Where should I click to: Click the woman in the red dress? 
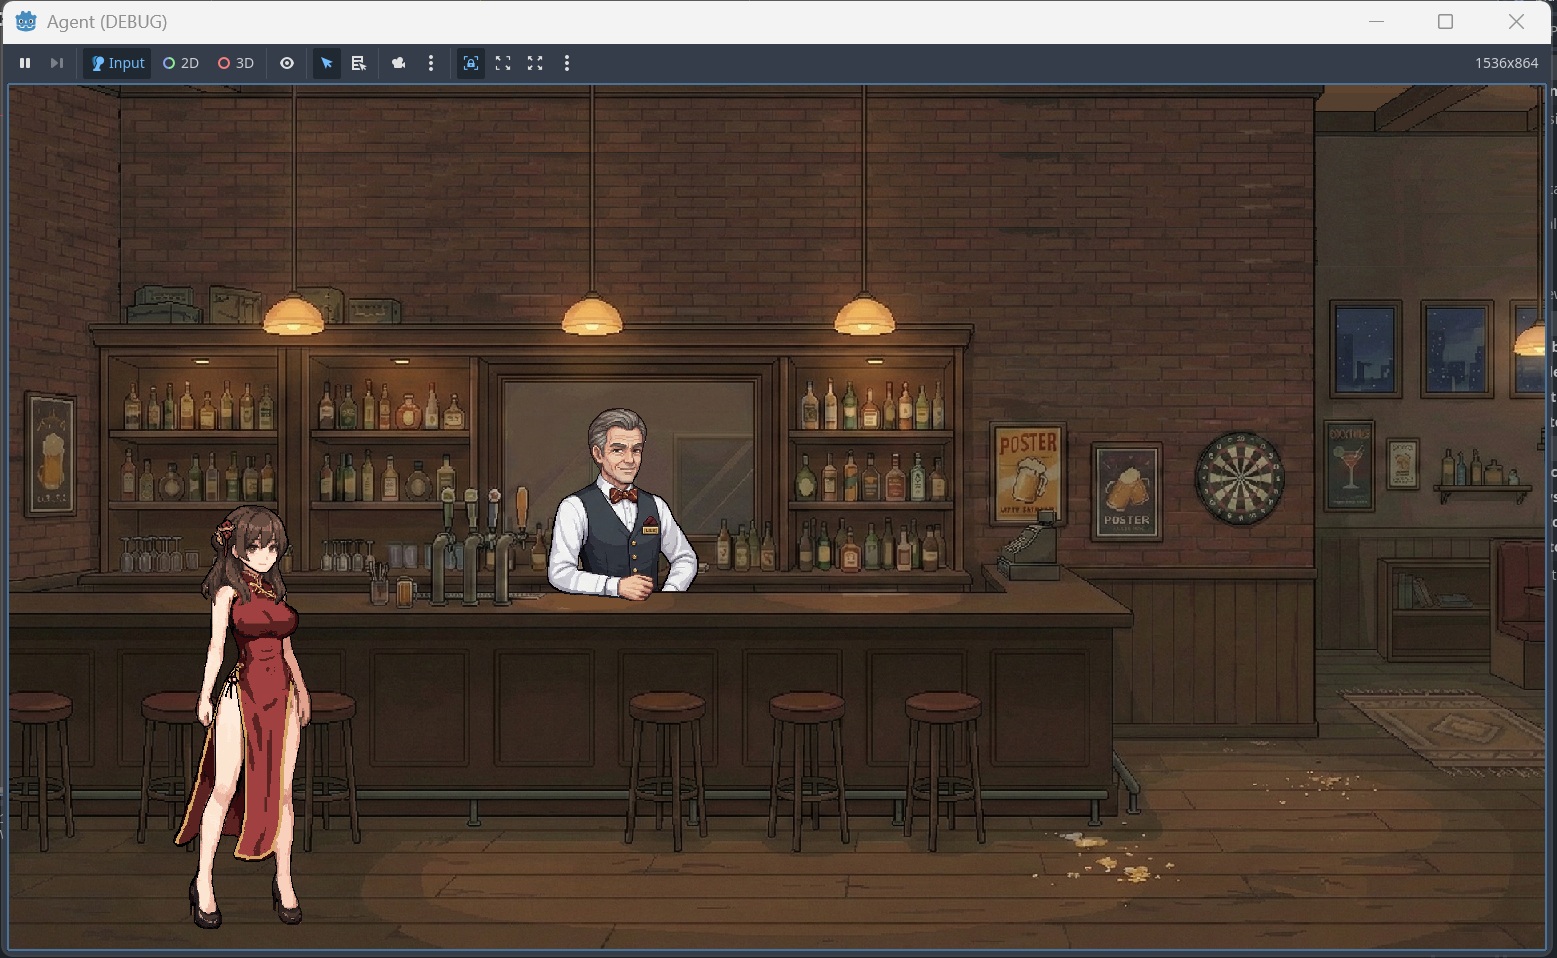[249, 716]
